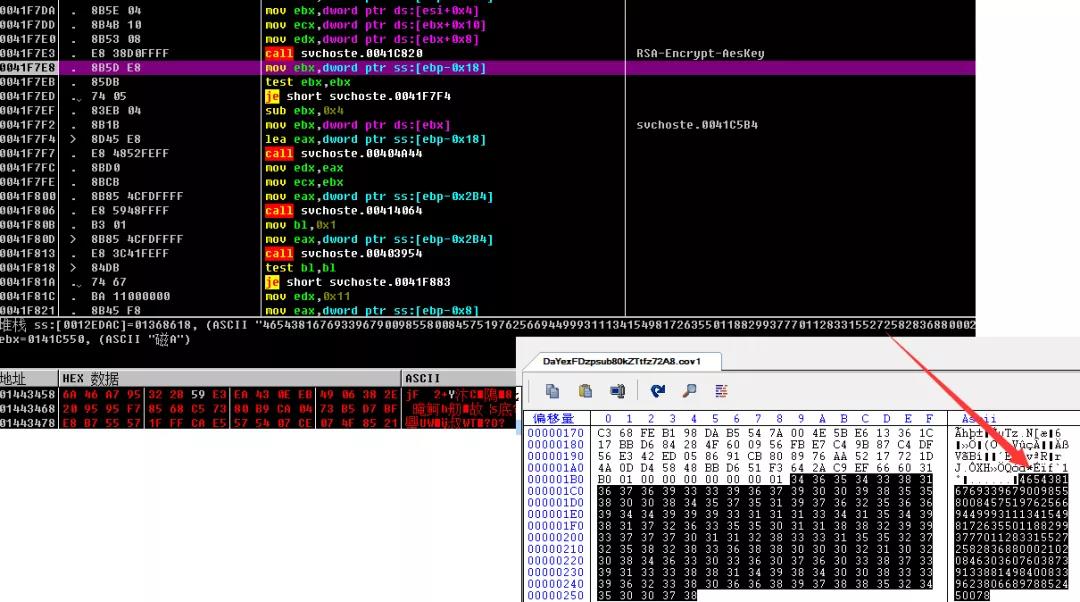Select the call svchoste.0041C820 instruction
The width and height of the screenshot is (1080, 602).
[343, 53]
